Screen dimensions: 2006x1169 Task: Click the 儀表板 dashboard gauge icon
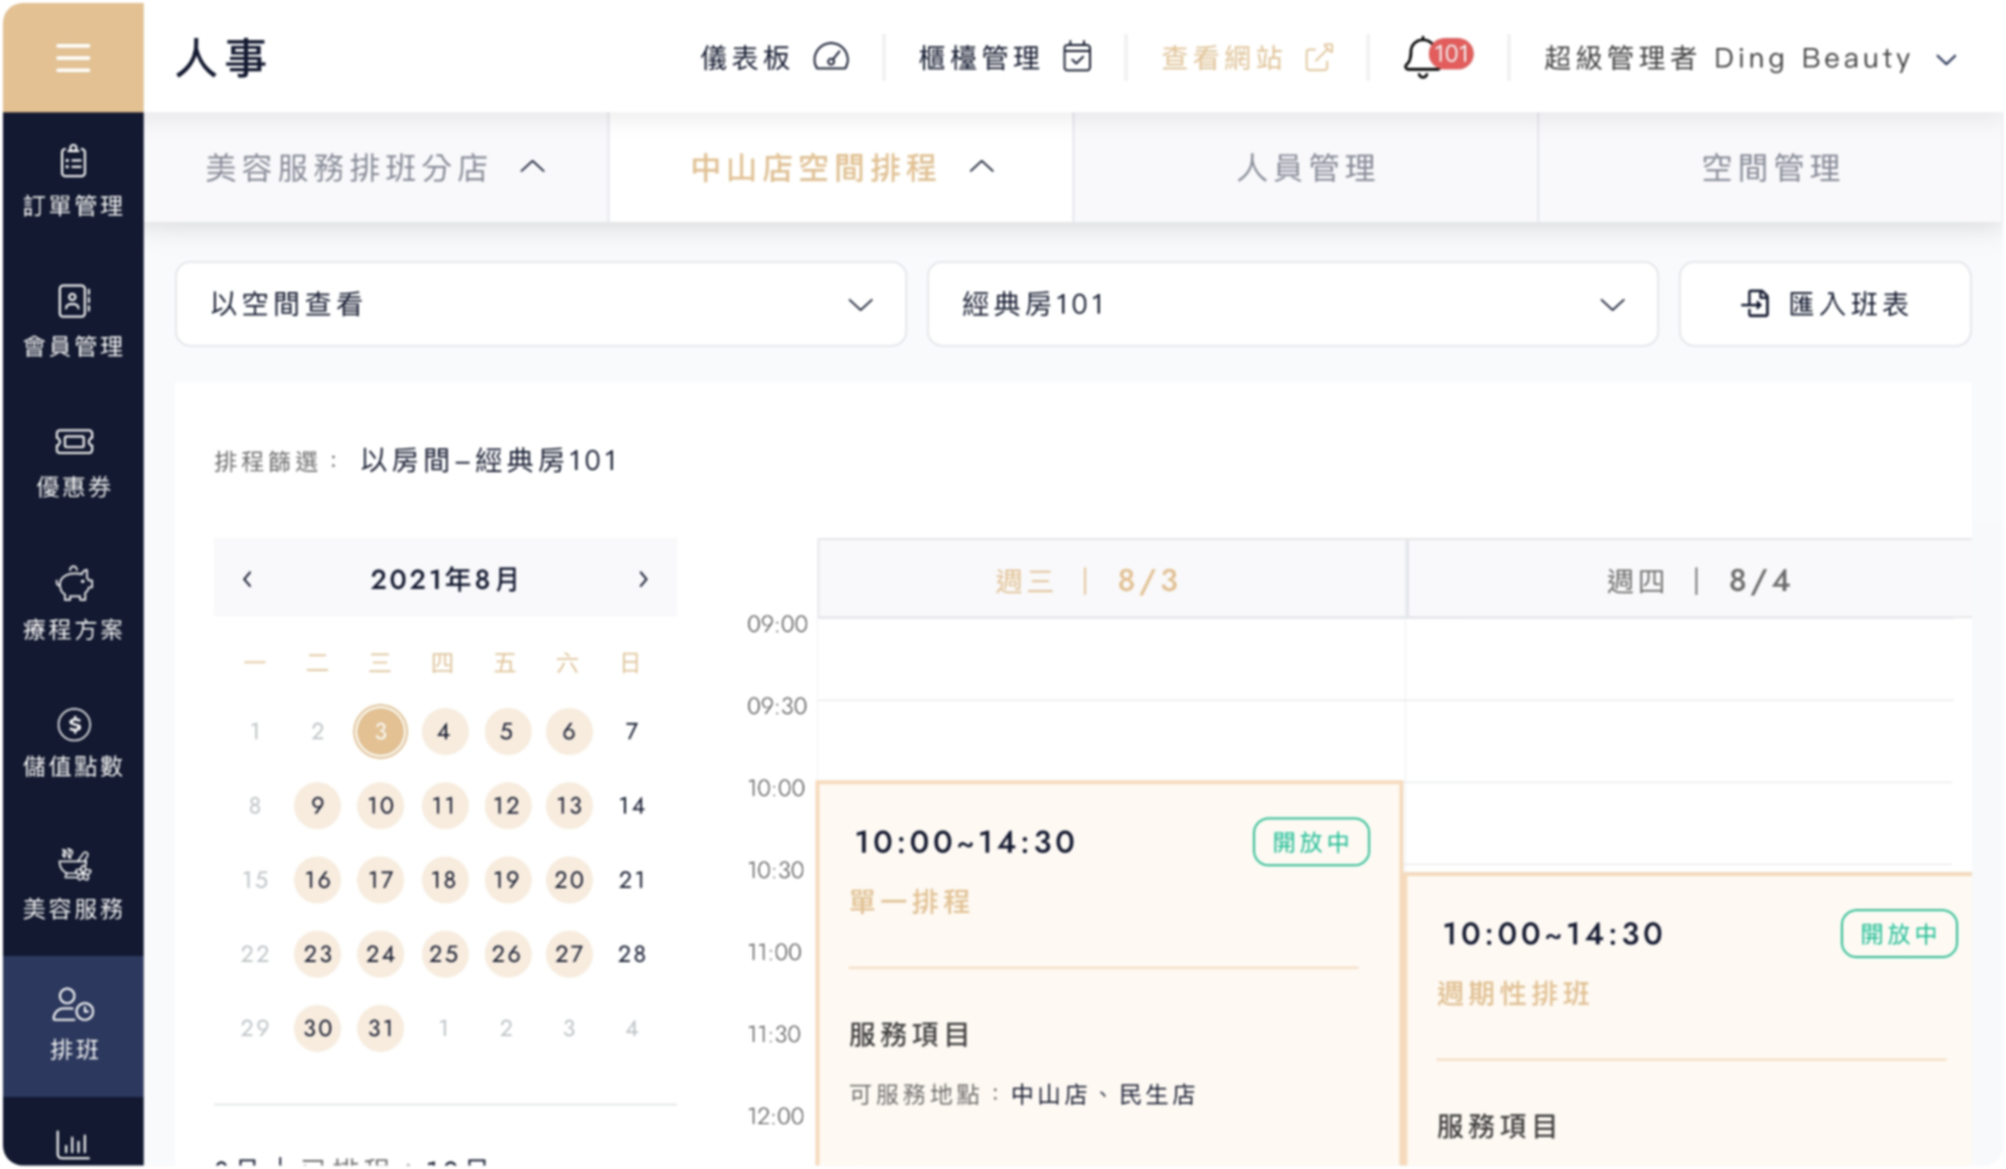coord(831,58)
